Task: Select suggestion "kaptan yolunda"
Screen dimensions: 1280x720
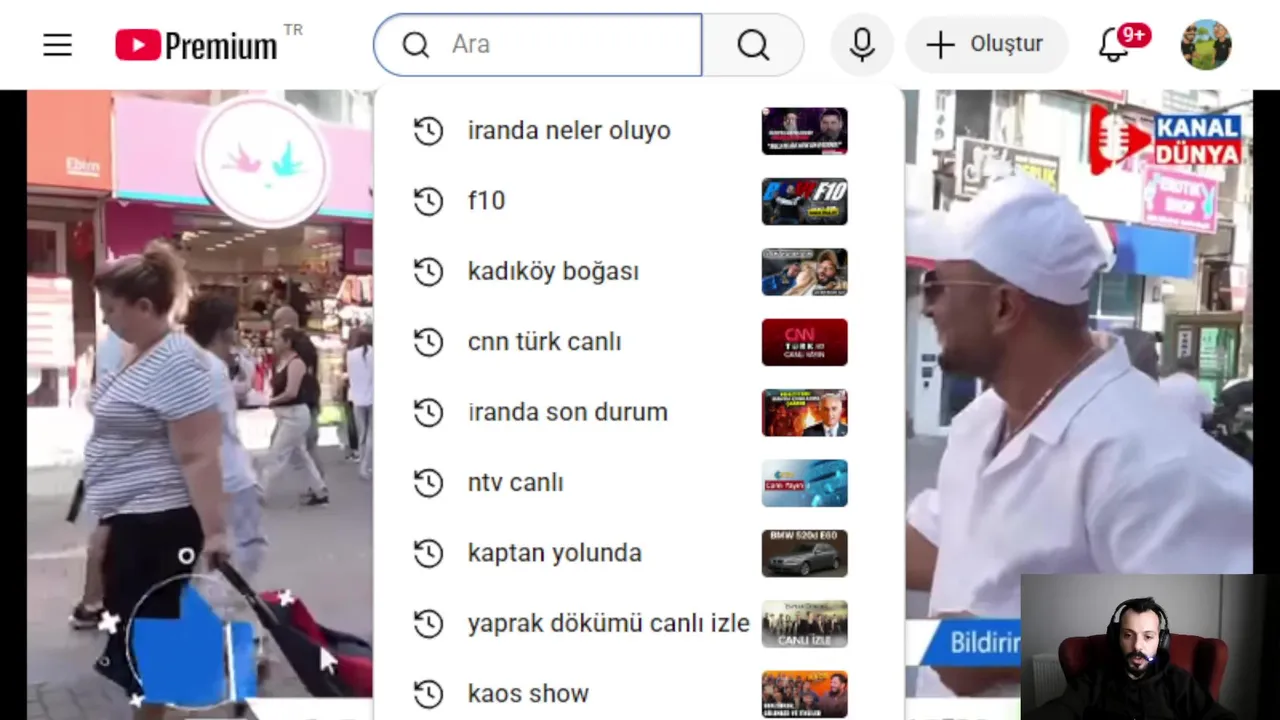Action: [638, 553]
